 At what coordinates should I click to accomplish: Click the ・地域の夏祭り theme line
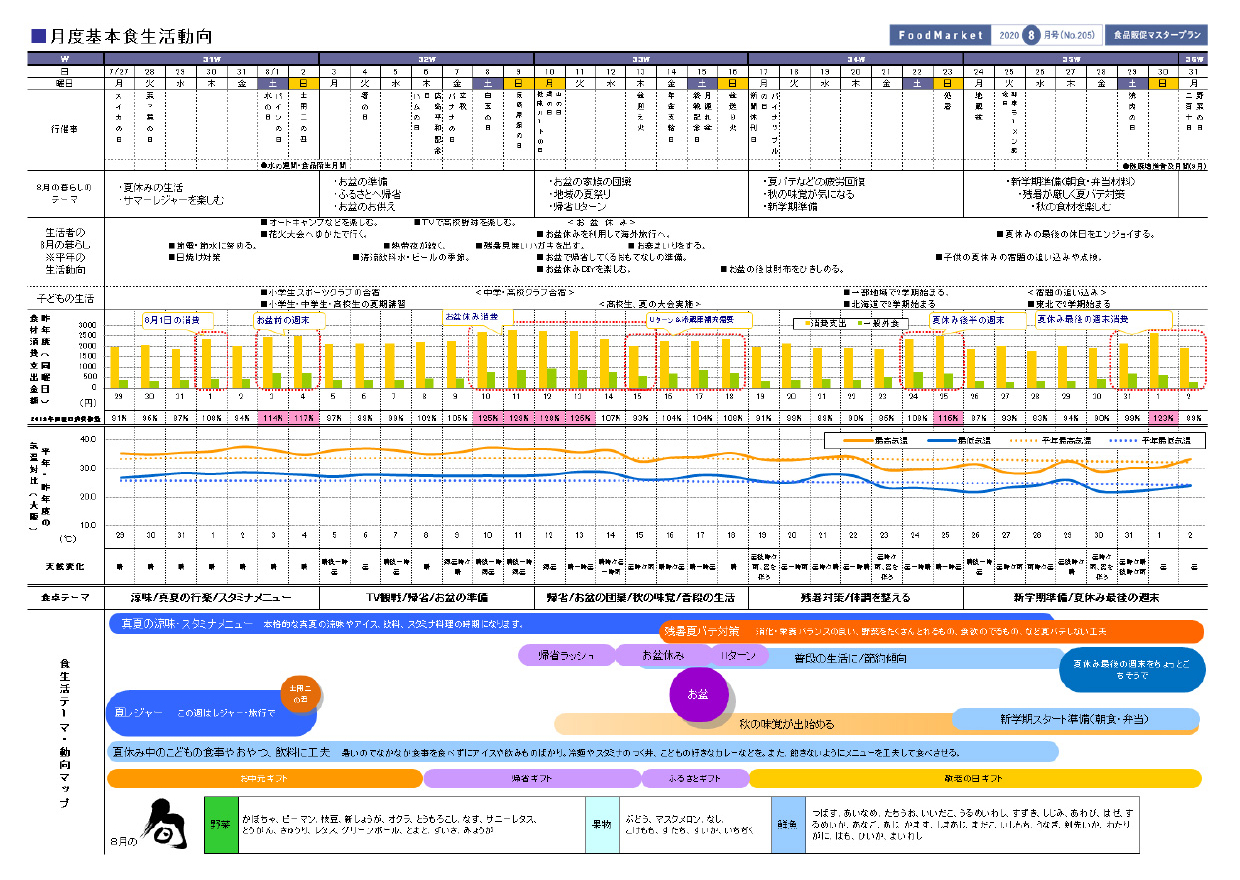click(585, 194)
